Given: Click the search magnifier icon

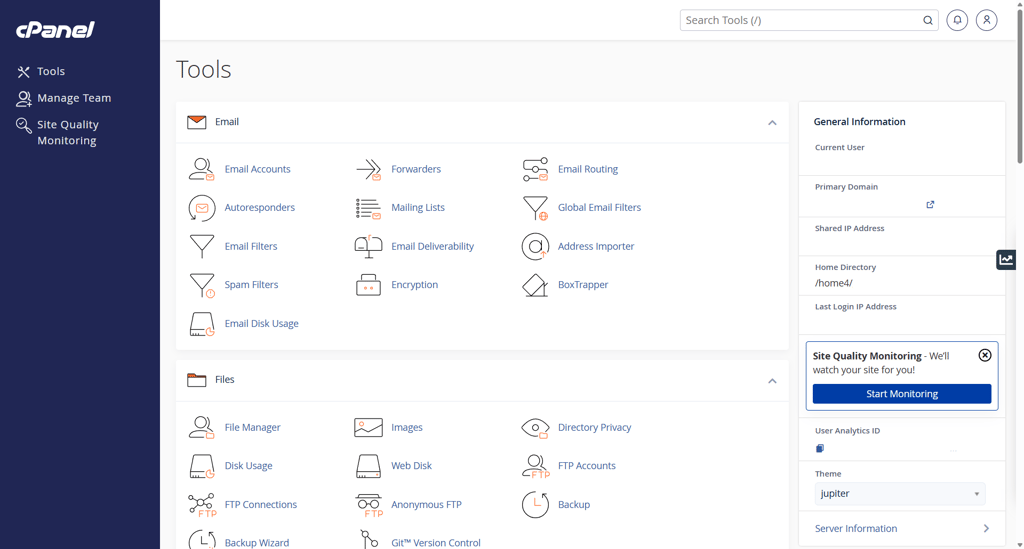Looking at the screenshot, I should (x=927, y=20).
